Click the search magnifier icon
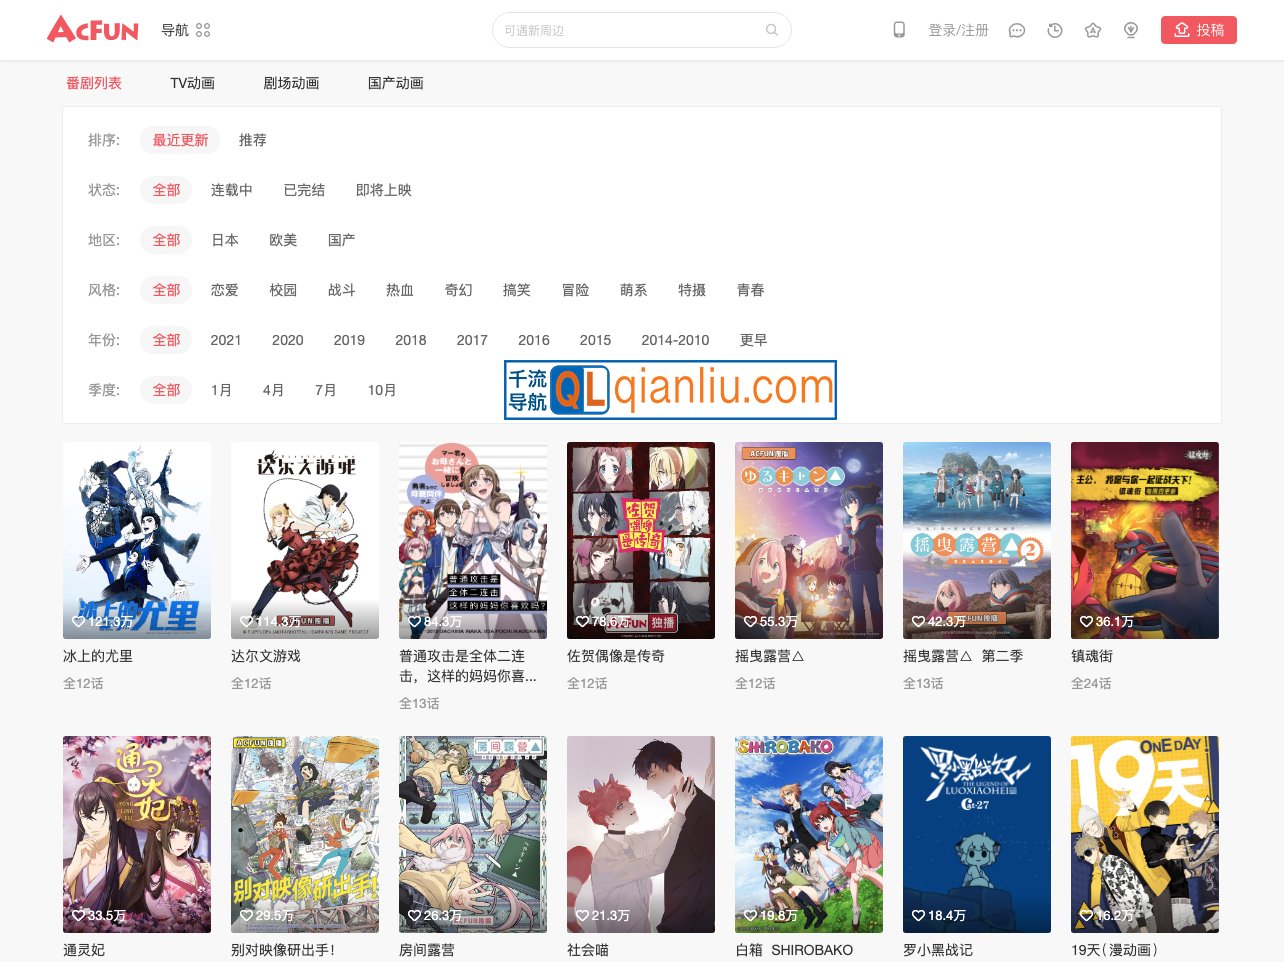 point(771,30)
